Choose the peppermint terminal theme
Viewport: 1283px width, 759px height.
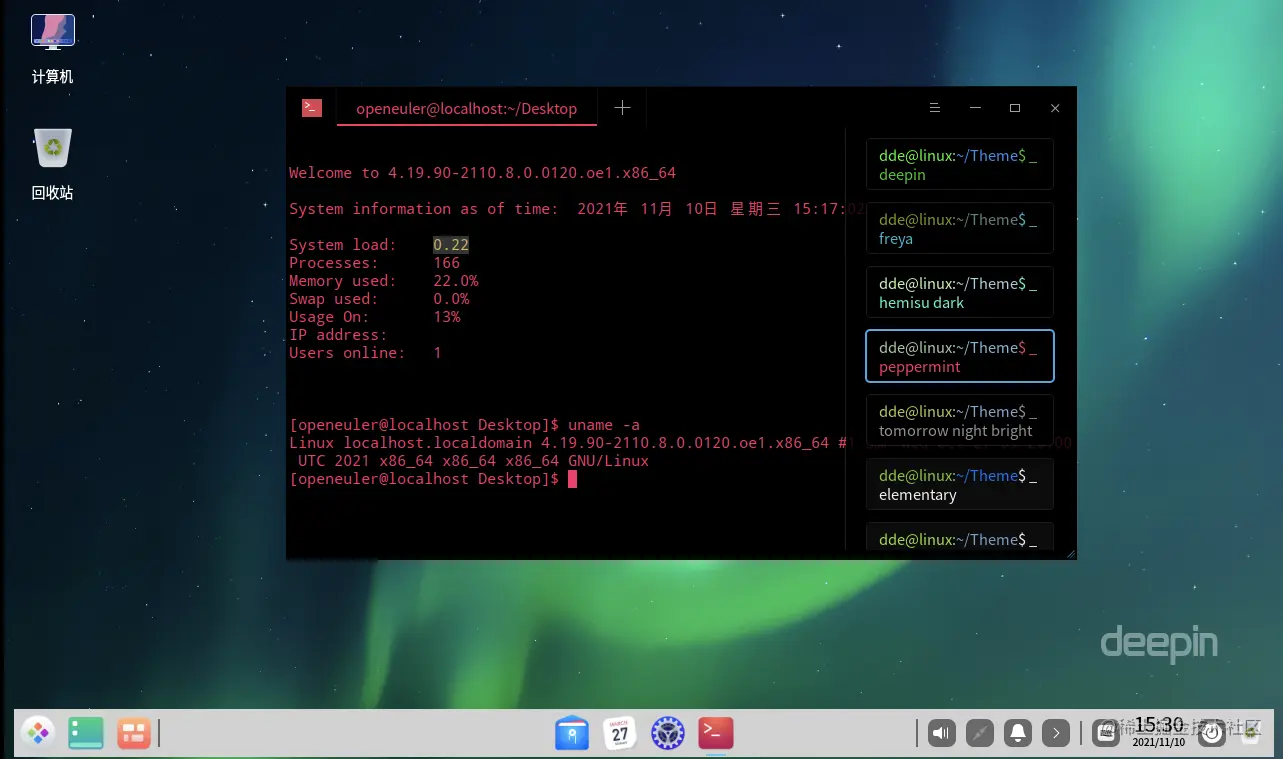pos(959,356)
